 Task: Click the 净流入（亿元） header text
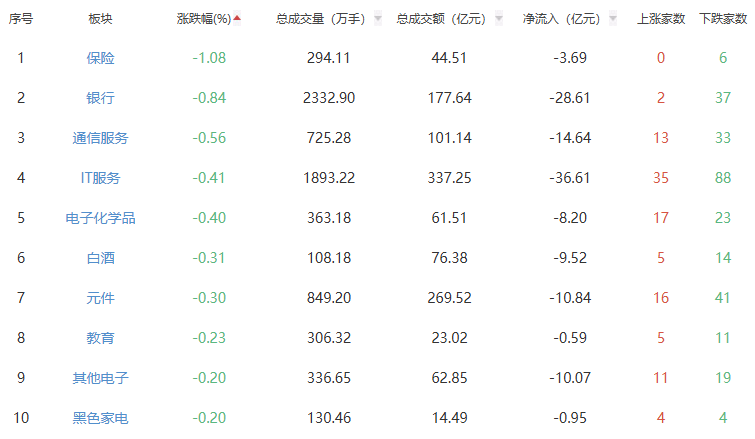(x=561, y=18)
